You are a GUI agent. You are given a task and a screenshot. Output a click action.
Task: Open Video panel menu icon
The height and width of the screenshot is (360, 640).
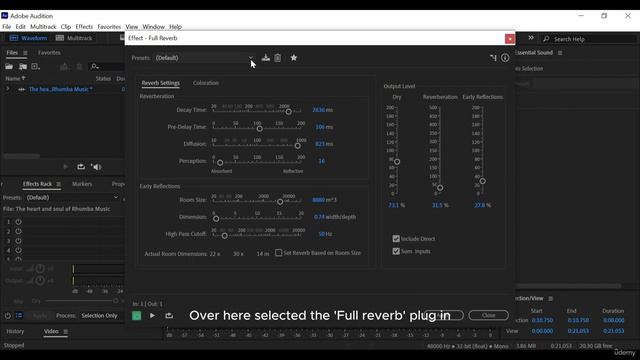[x=65, y=331]
